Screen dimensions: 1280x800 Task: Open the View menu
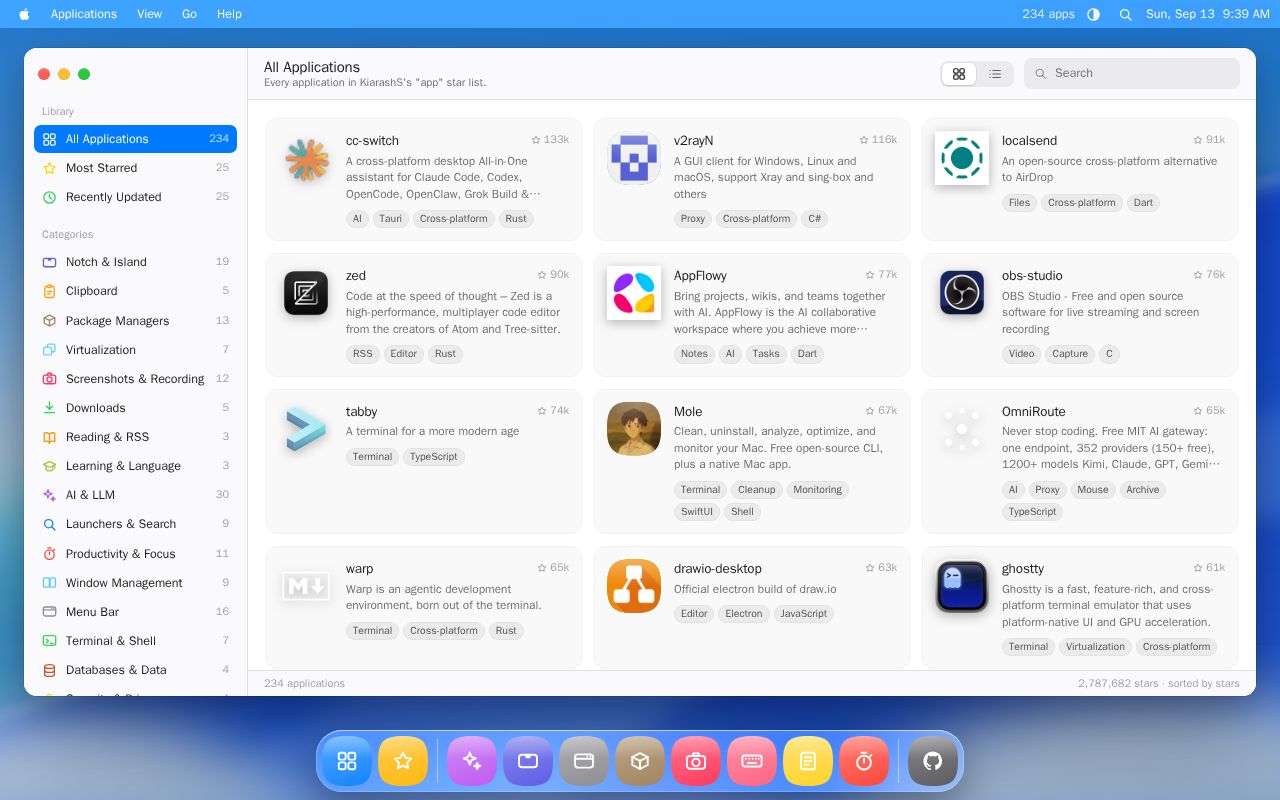pyautogui.click(x=149, y=14)
